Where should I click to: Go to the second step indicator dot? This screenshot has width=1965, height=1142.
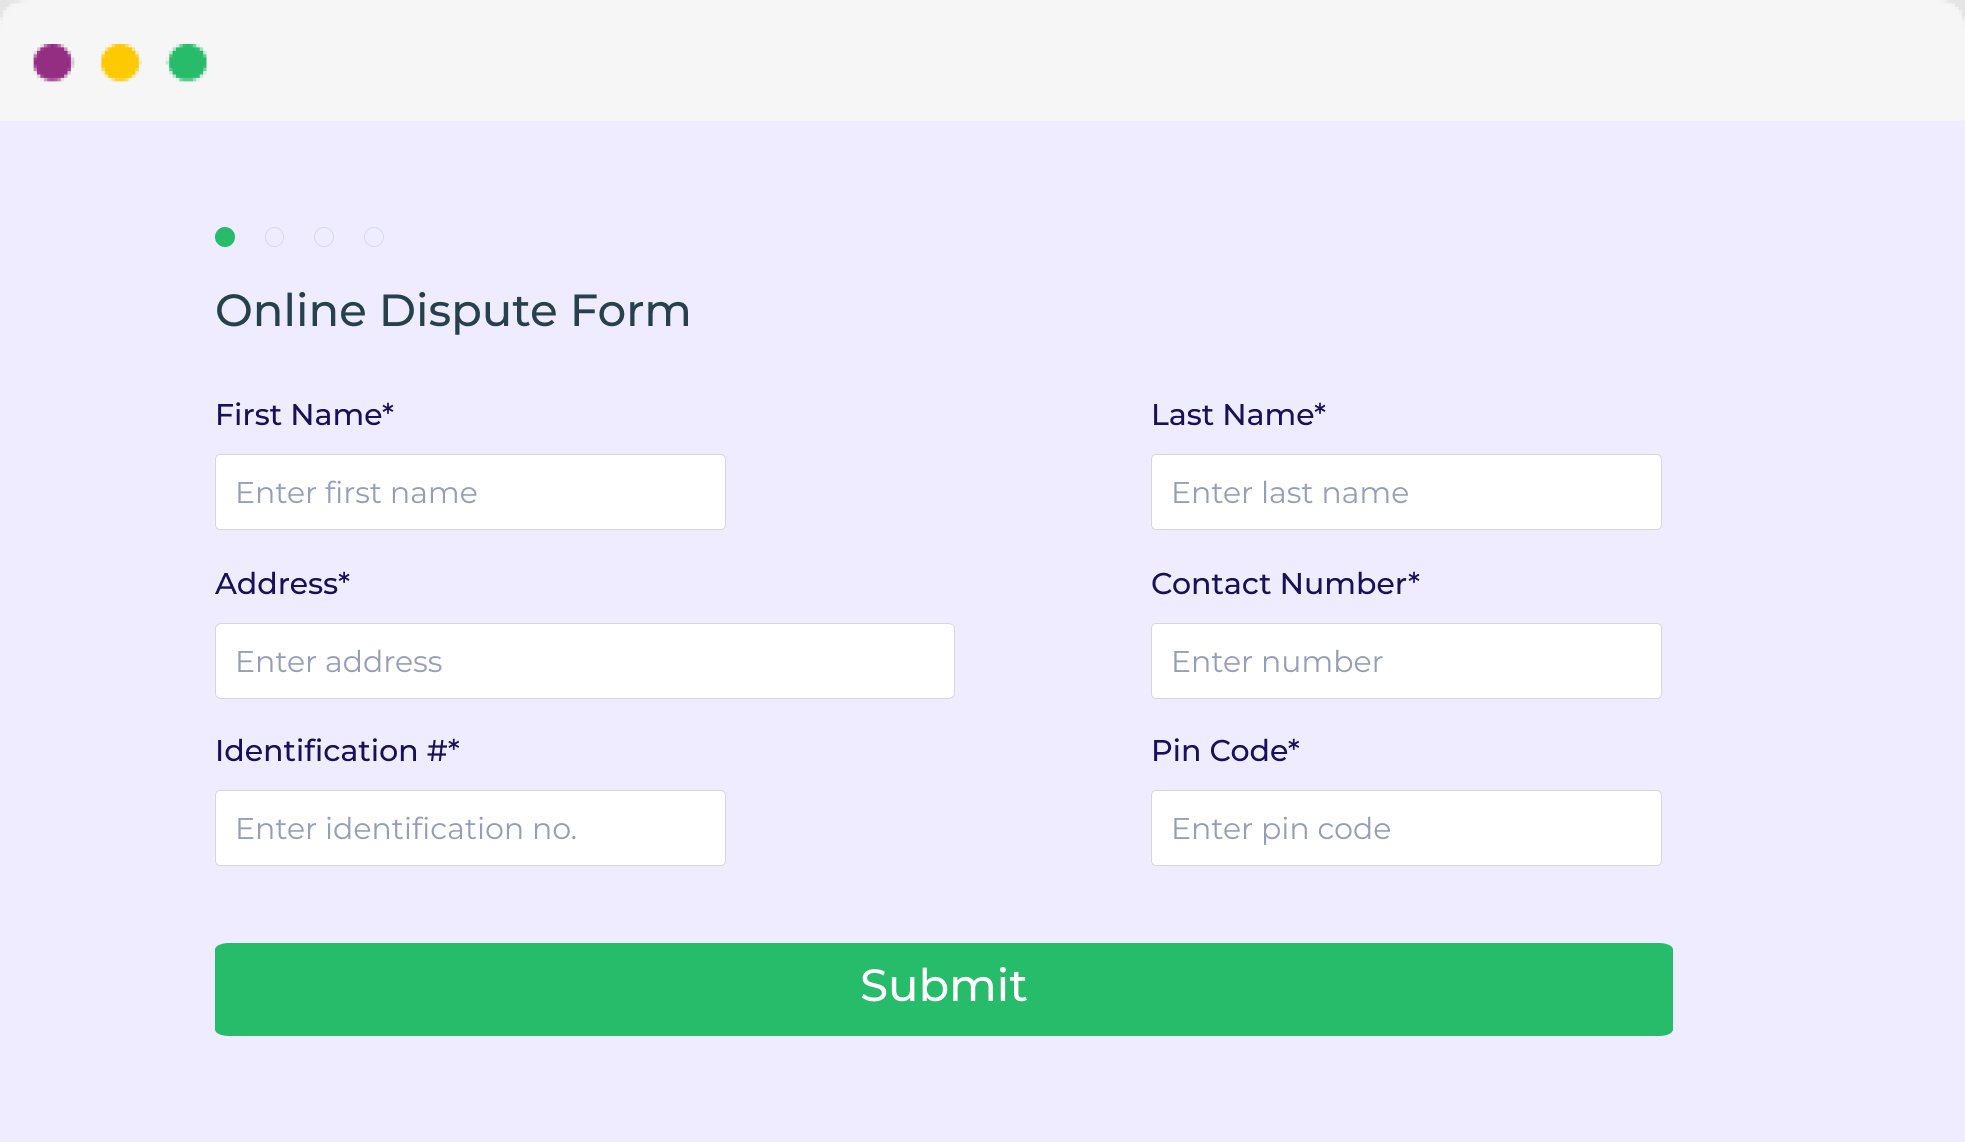[274, 237]
